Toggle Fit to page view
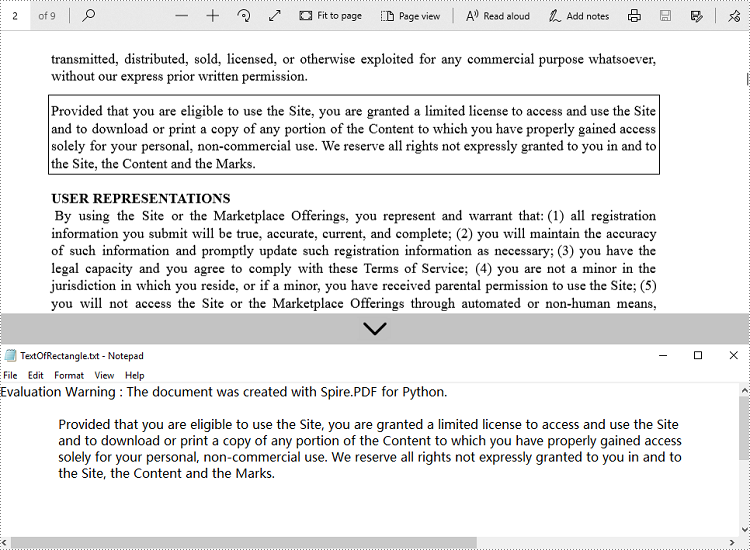The height and width of the screenshot is (550, 750). click(331, 16)
